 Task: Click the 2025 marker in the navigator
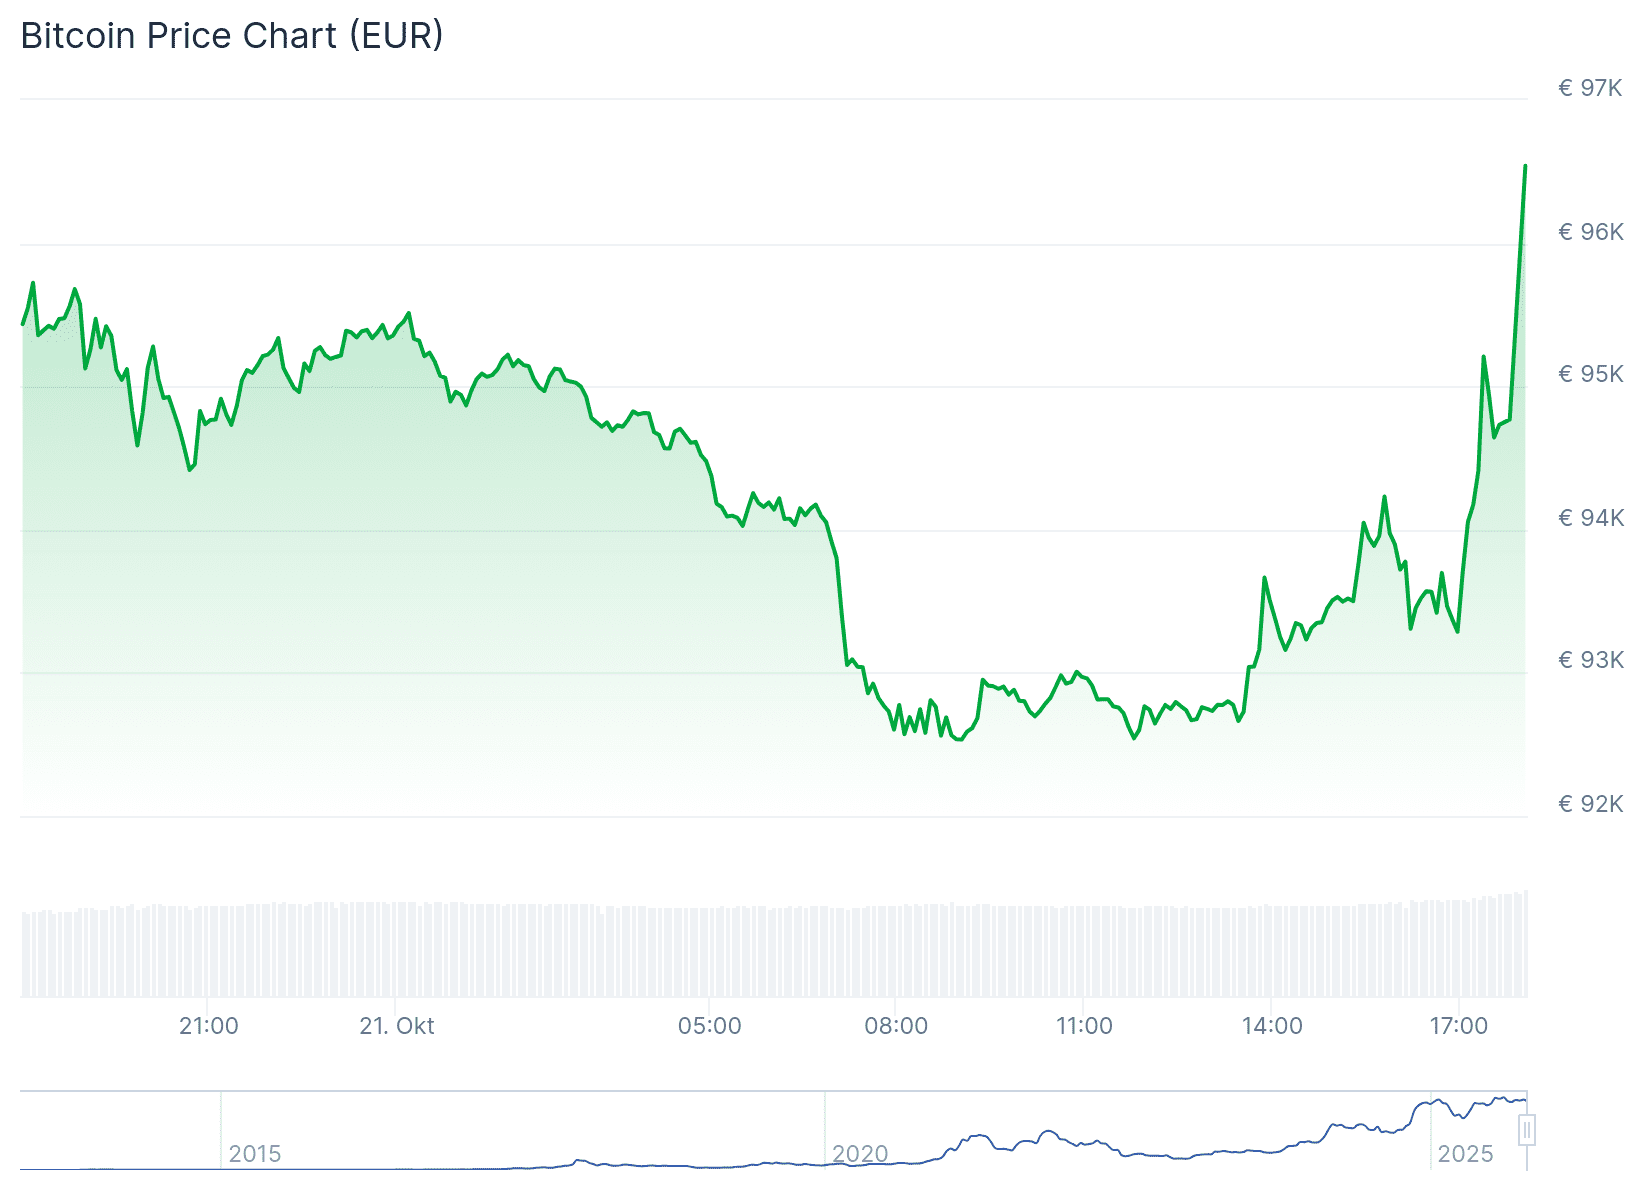coord(1465,1154)
